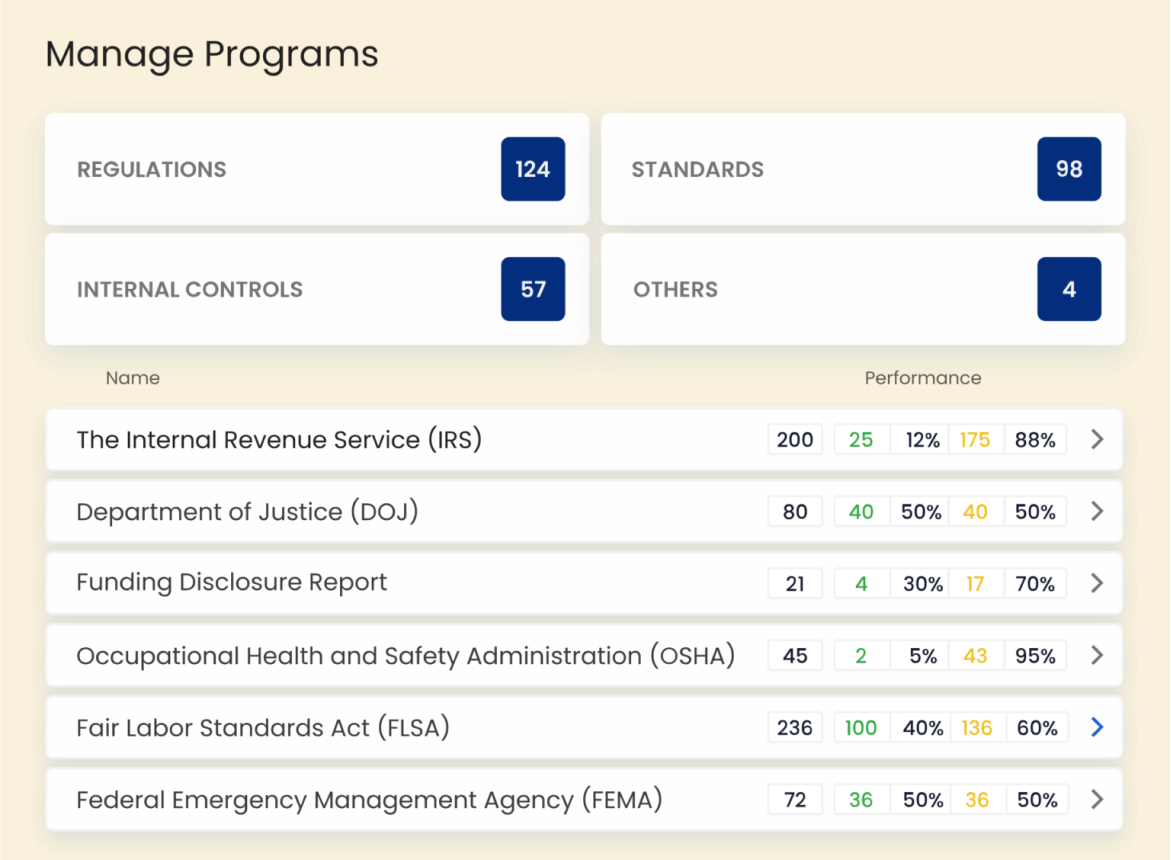This screenshot has width=1171, height=860.
Task: Click FLSA yellow value 136
Action: pos(977,727)
